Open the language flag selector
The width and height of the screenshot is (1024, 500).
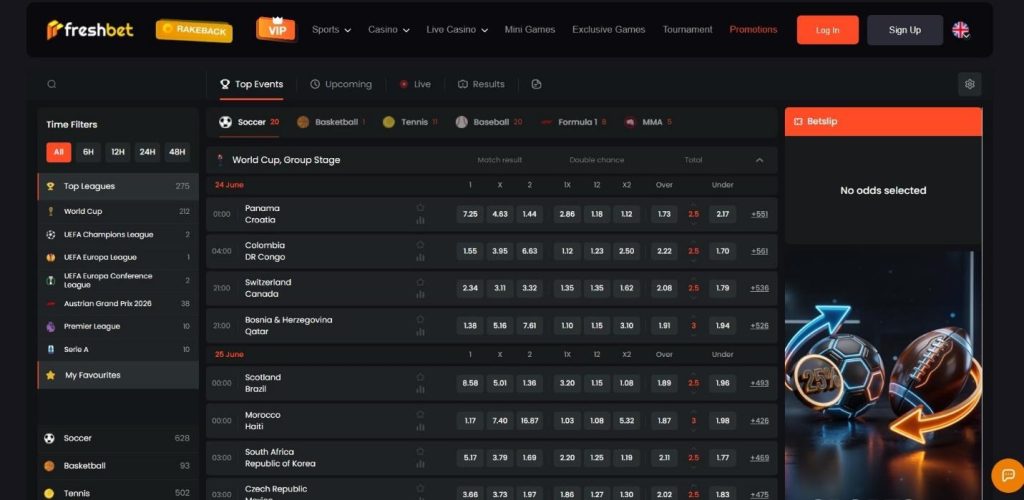click(960, 30)
